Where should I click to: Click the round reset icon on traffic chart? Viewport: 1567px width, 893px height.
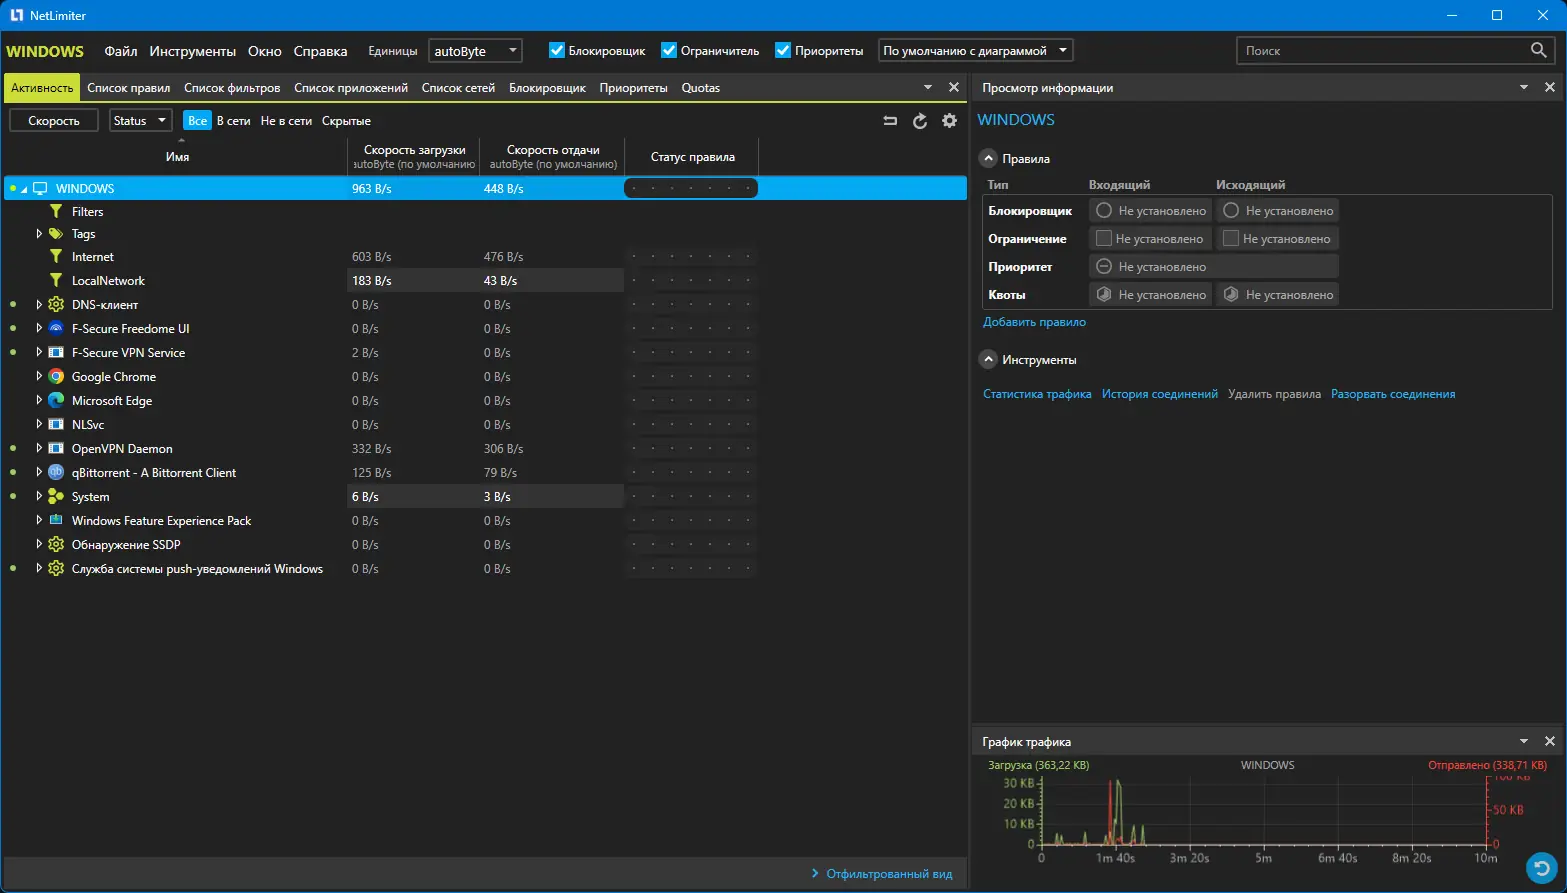[x=1541, y=867]
